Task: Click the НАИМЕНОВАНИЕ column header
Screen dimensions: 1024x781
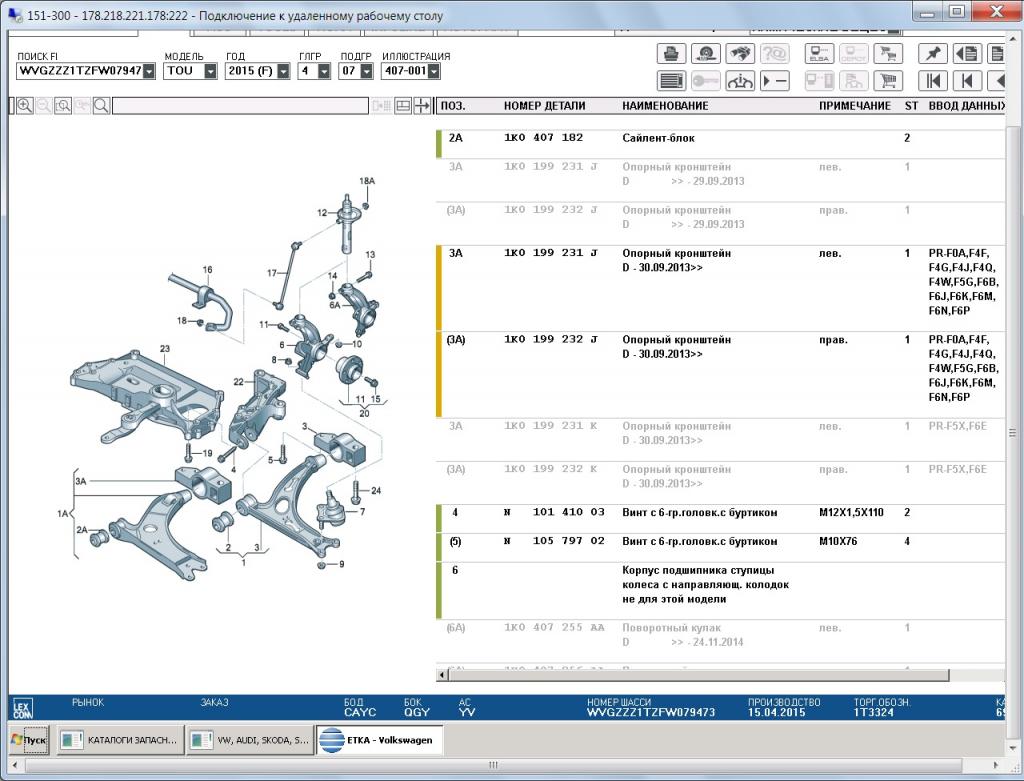Action: (x=665, y=106)
